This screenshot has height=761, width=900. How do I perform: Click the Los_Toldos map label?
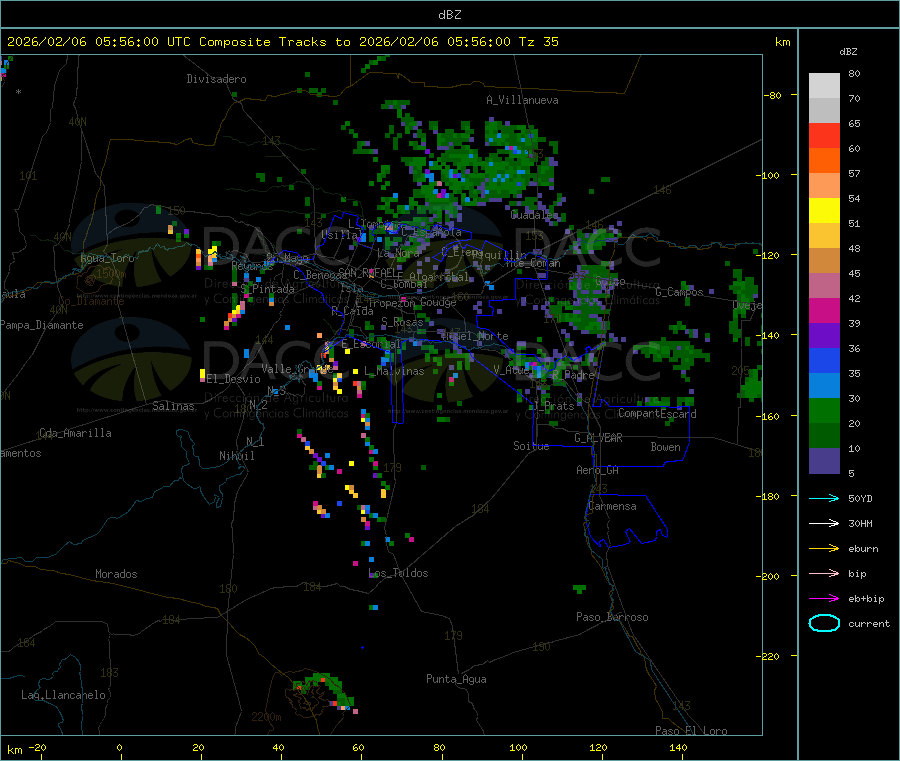[398, 573]
